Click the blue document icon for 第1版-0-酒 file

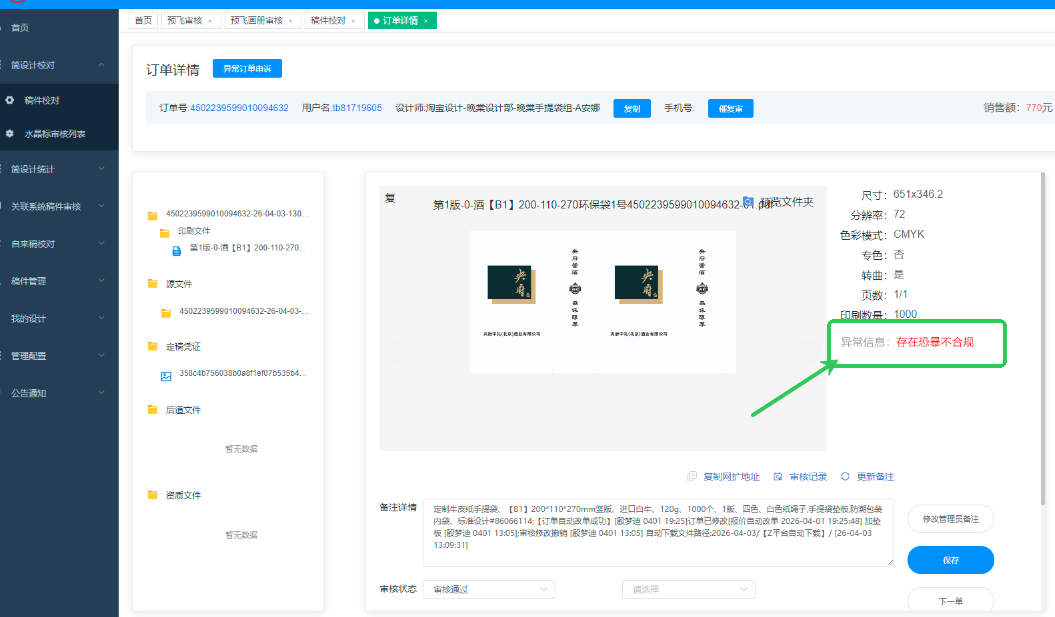click(x=177, y=251)
